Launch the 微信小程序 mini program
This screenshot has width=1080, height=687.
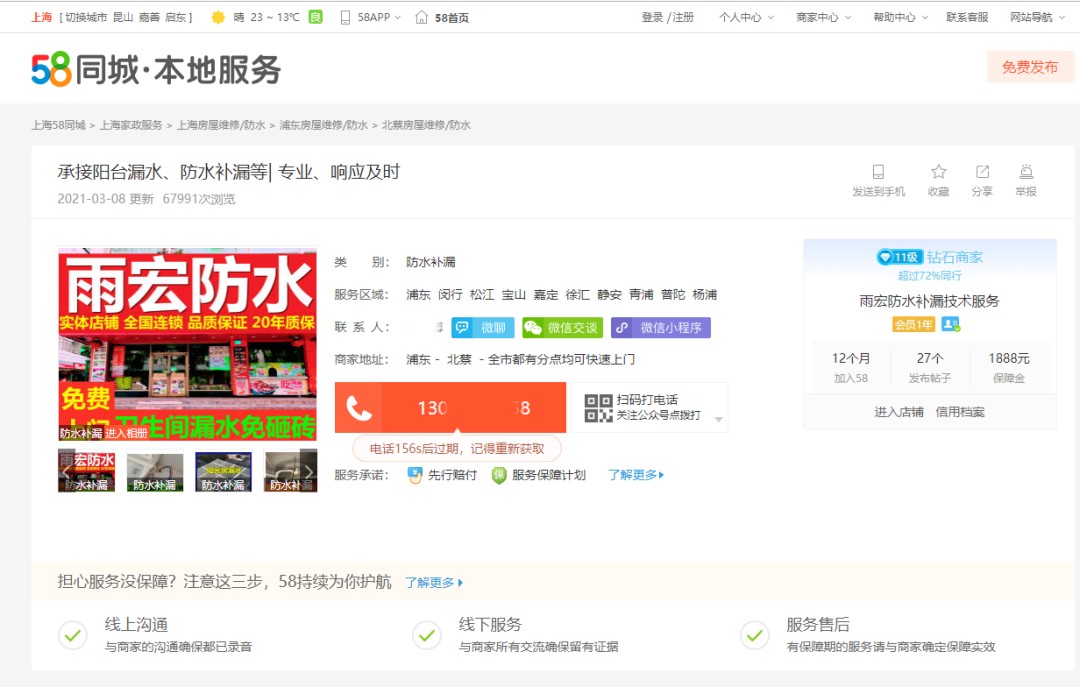(x=661, y=327)
